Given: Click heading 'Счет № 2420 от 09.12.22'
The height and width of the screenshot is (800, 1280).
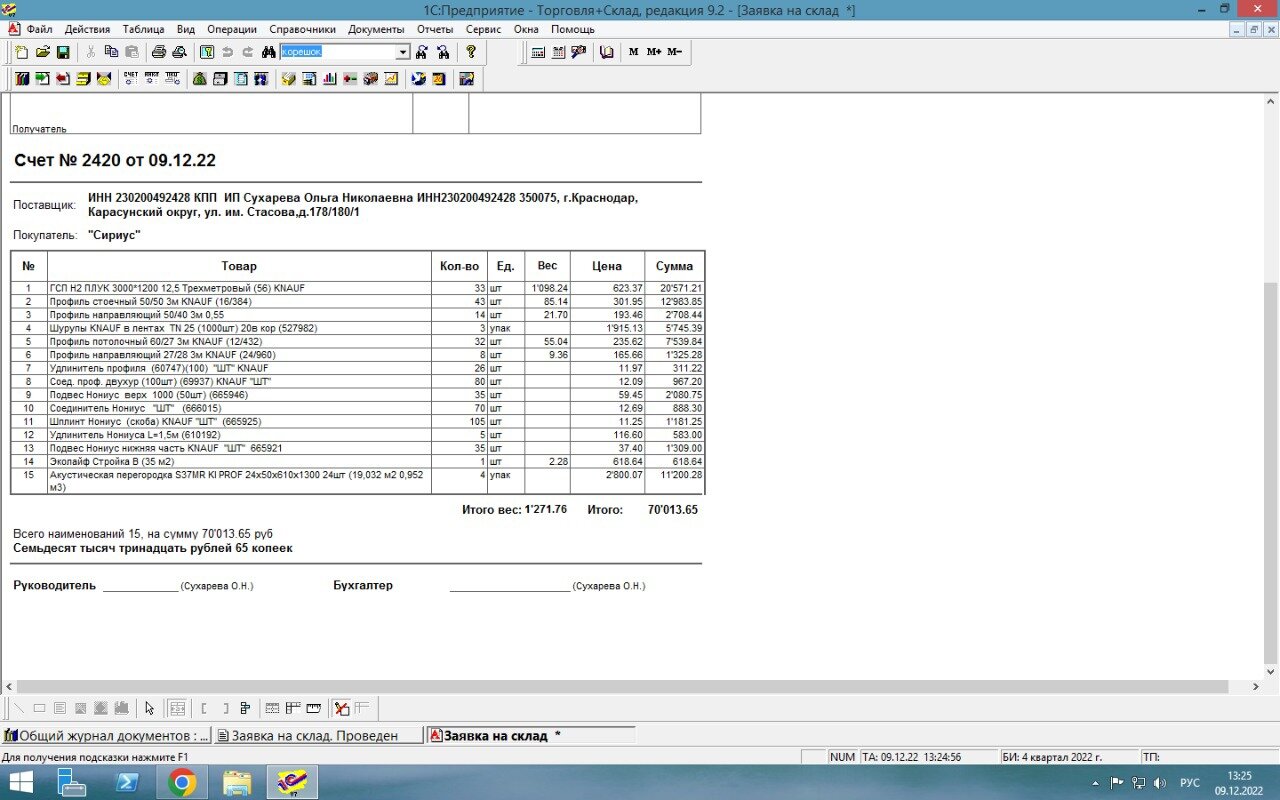Looking at the screenshot, I should [115, 160].
